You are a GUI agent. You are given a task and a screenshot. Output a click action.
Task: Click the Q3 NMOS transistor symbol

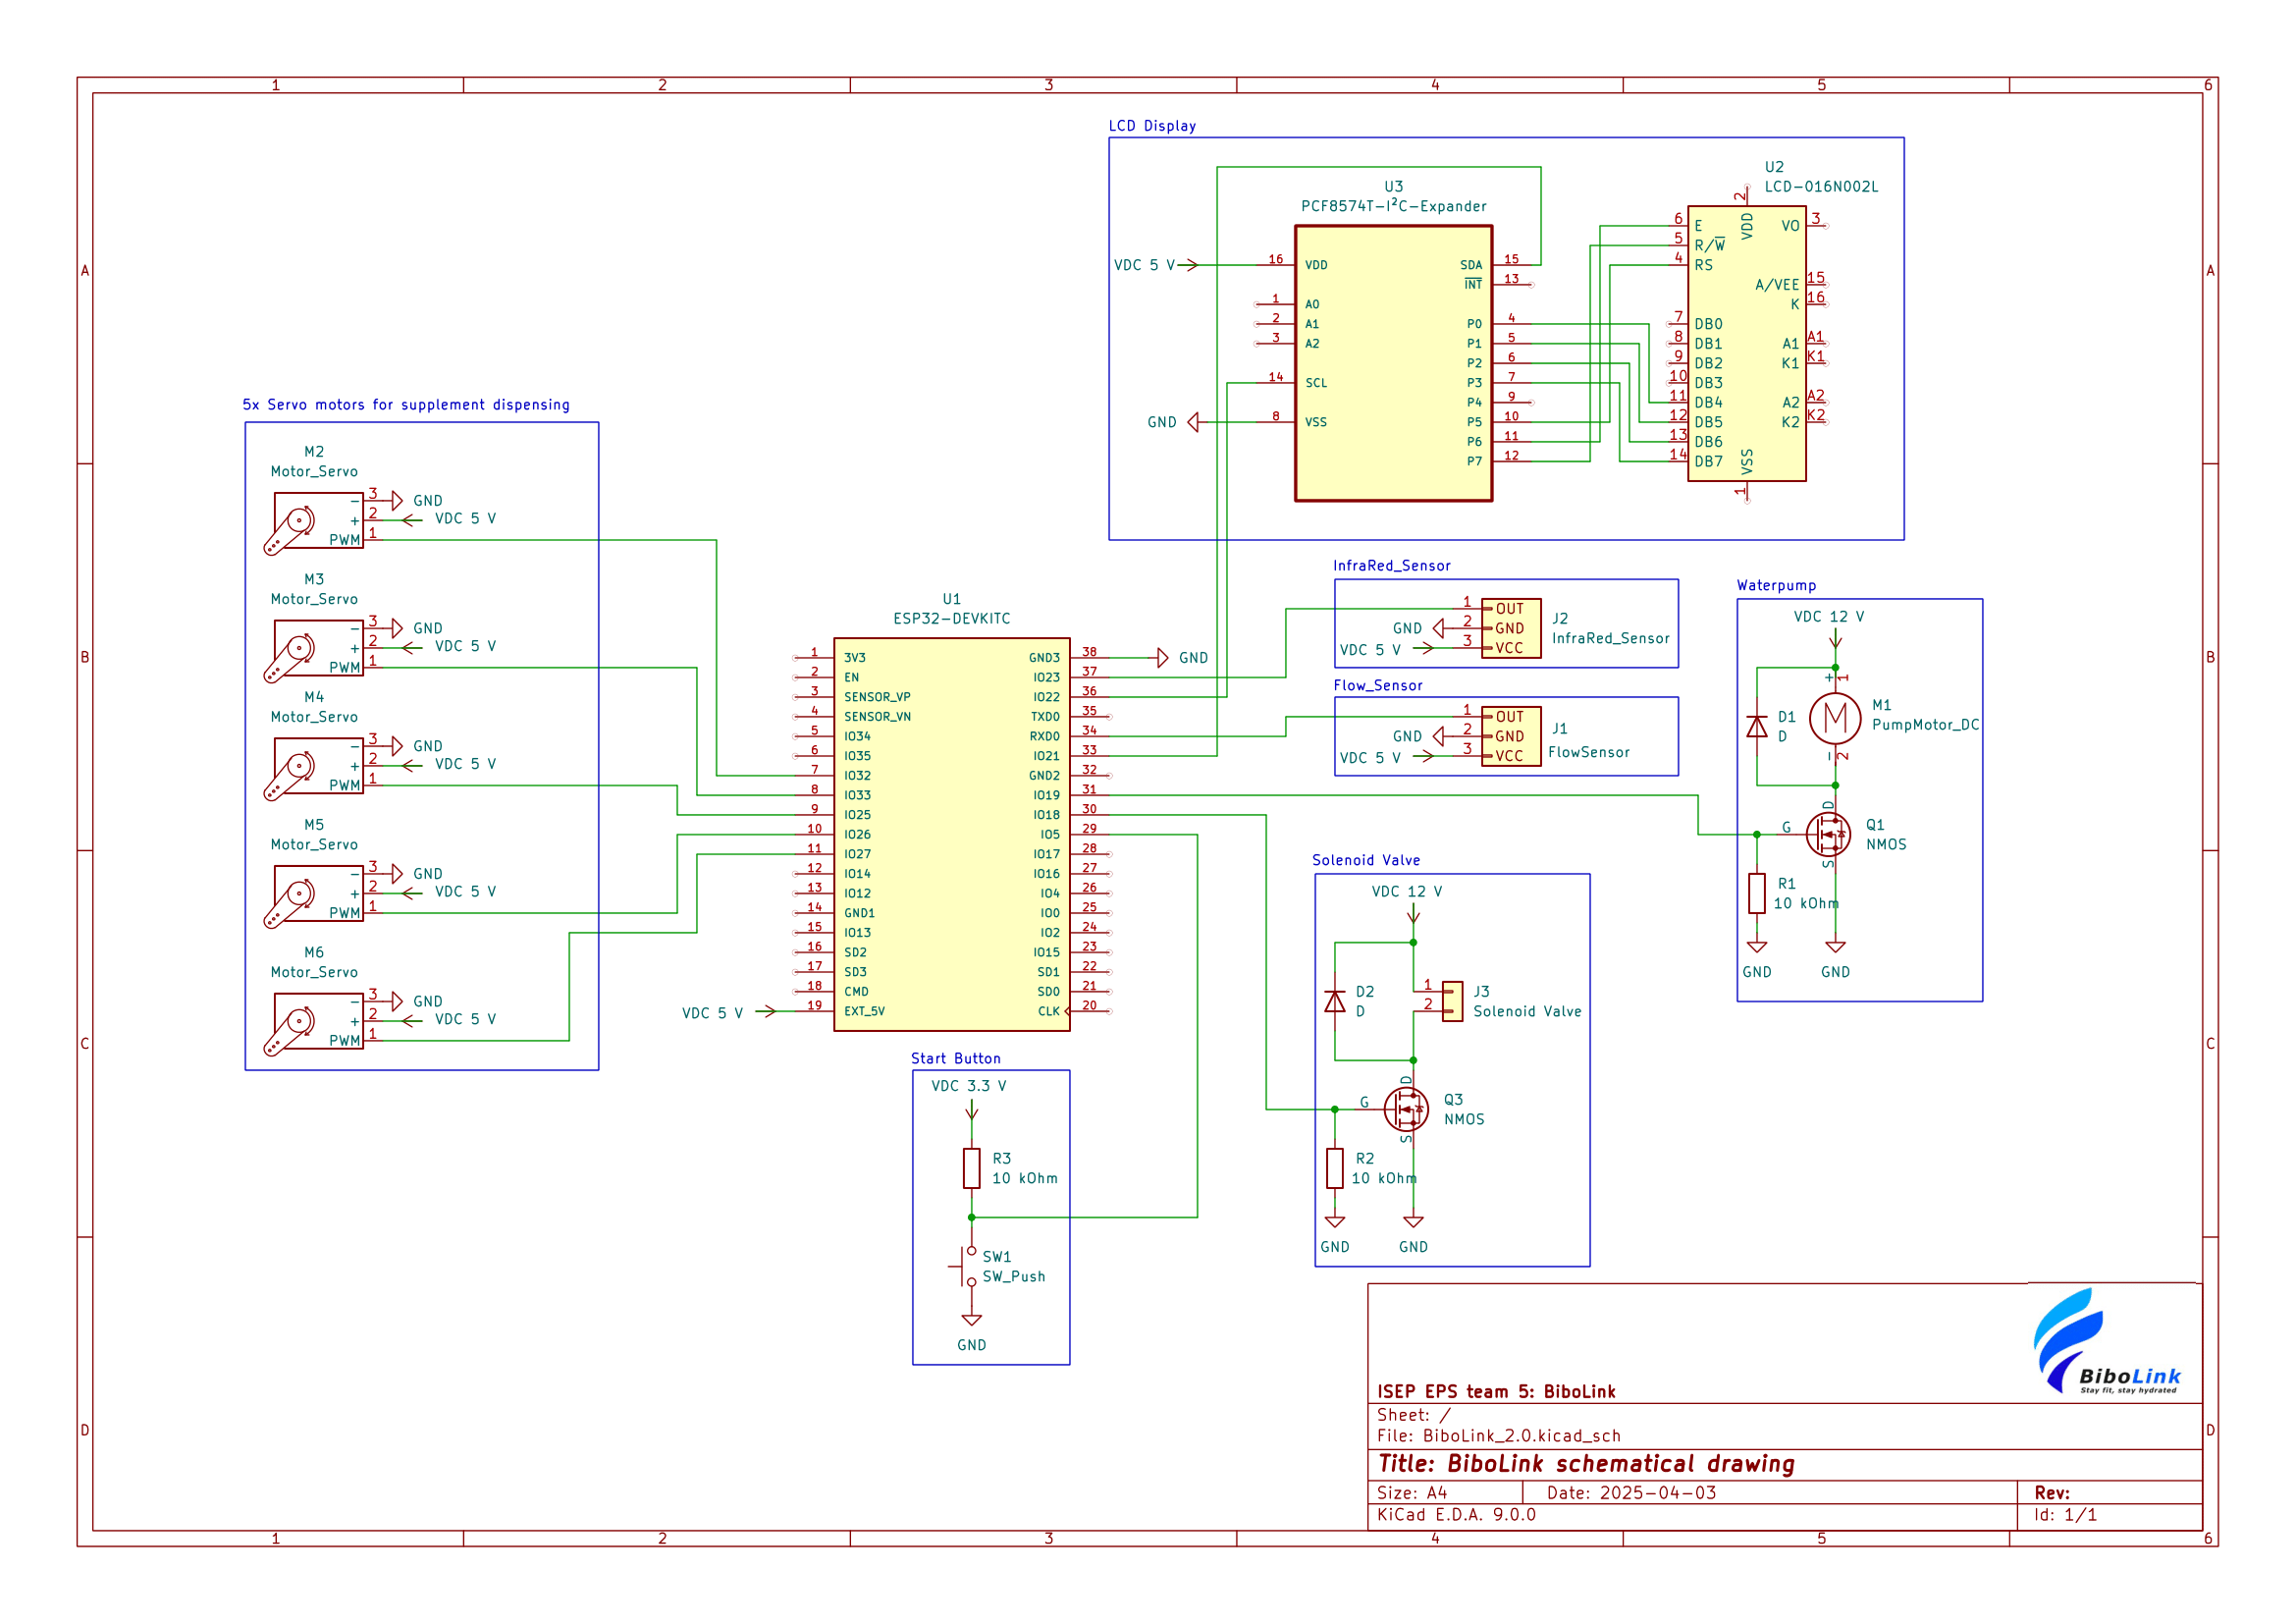(1406, 1109)
